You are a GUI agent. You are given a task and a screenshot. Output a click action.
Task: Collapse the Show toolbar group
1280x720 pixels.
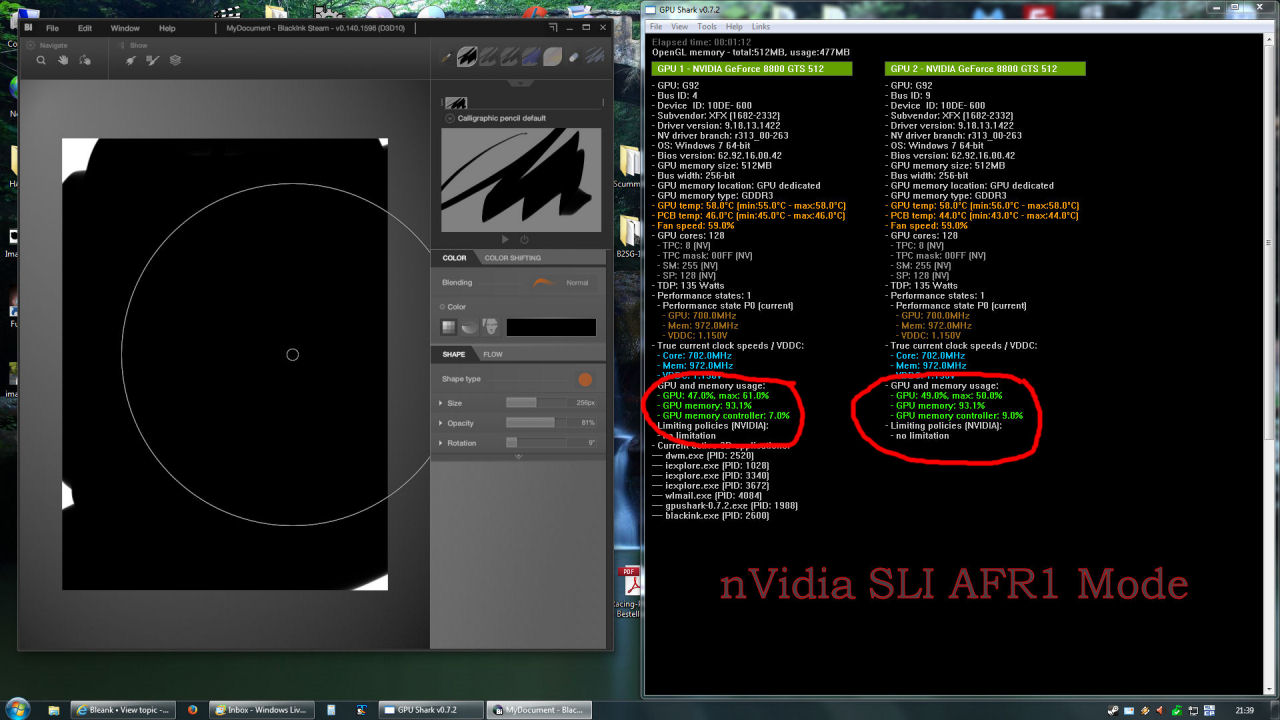click(122, 45)
